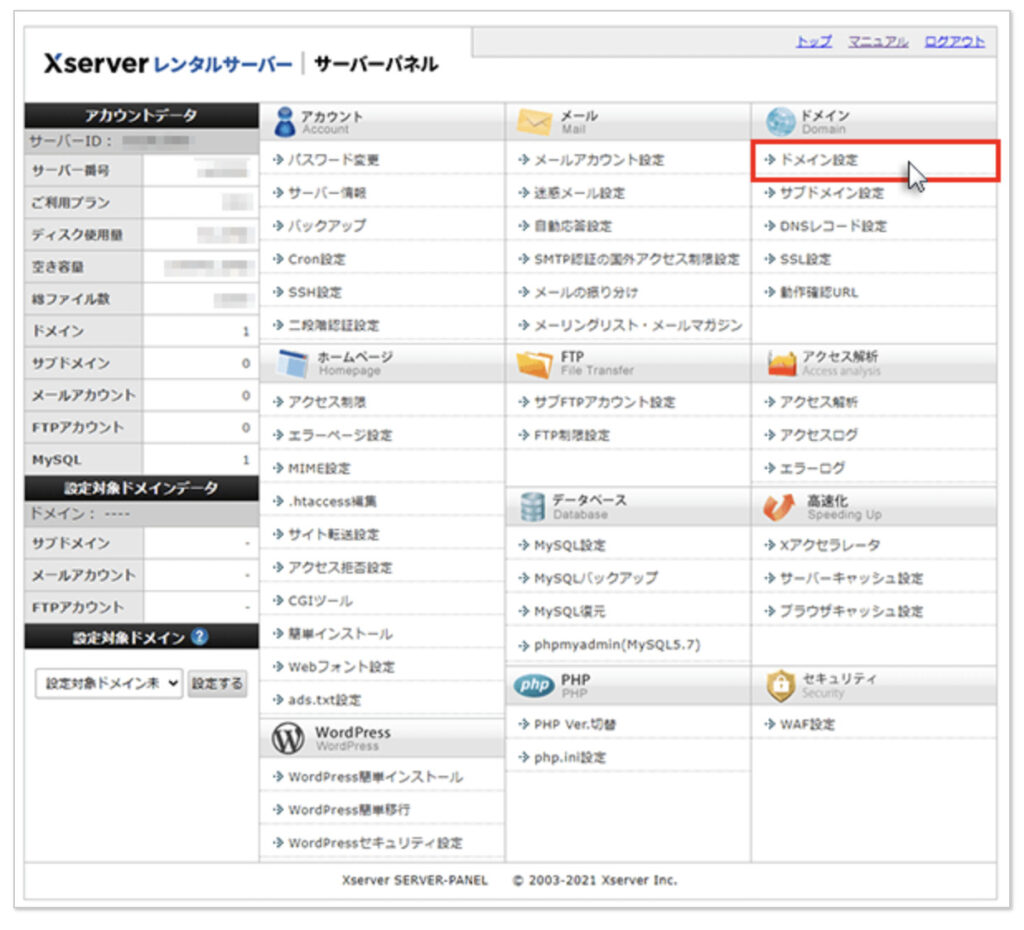Screen dimensions: 1024x930
Task: Open FTP制限設定
Action: [571, 436]
